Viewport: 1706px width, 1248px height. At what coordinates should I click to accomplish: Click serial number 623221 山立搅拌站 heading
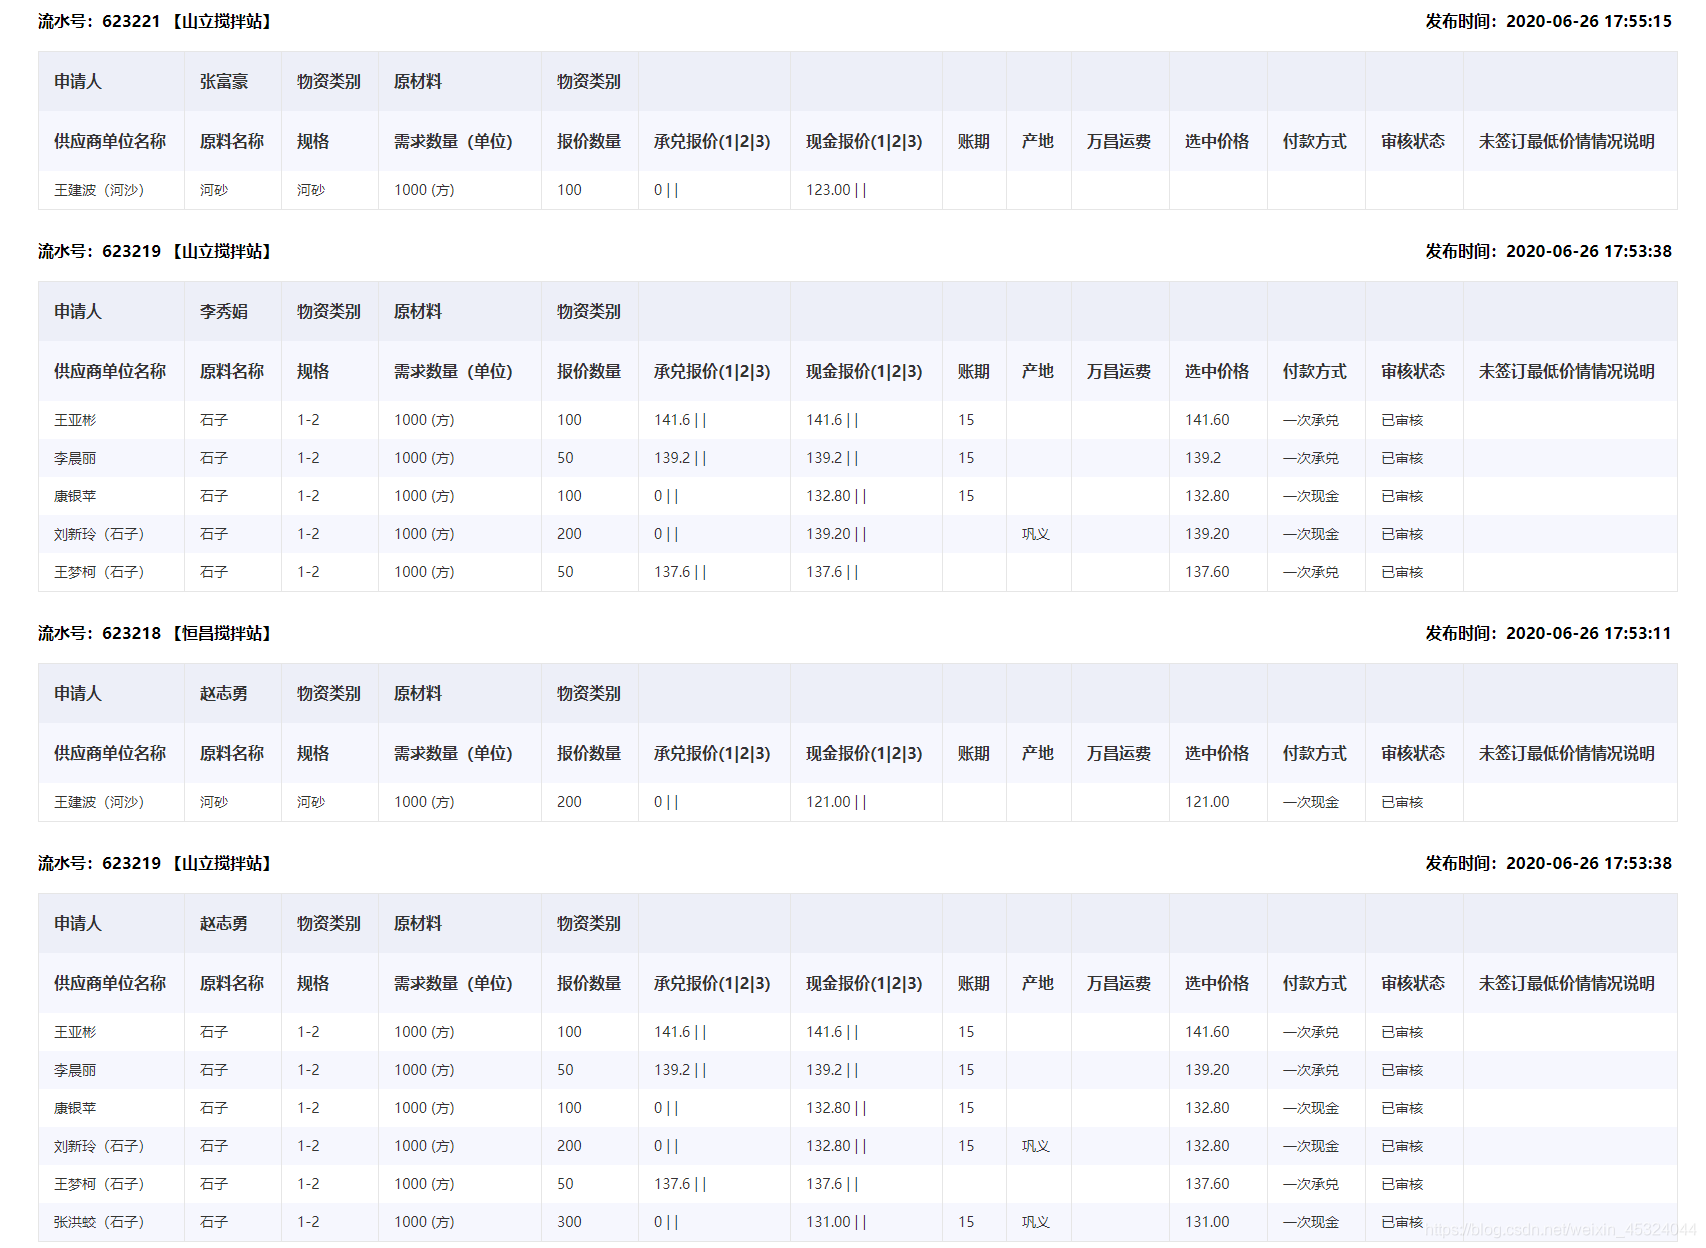[155, 21]
